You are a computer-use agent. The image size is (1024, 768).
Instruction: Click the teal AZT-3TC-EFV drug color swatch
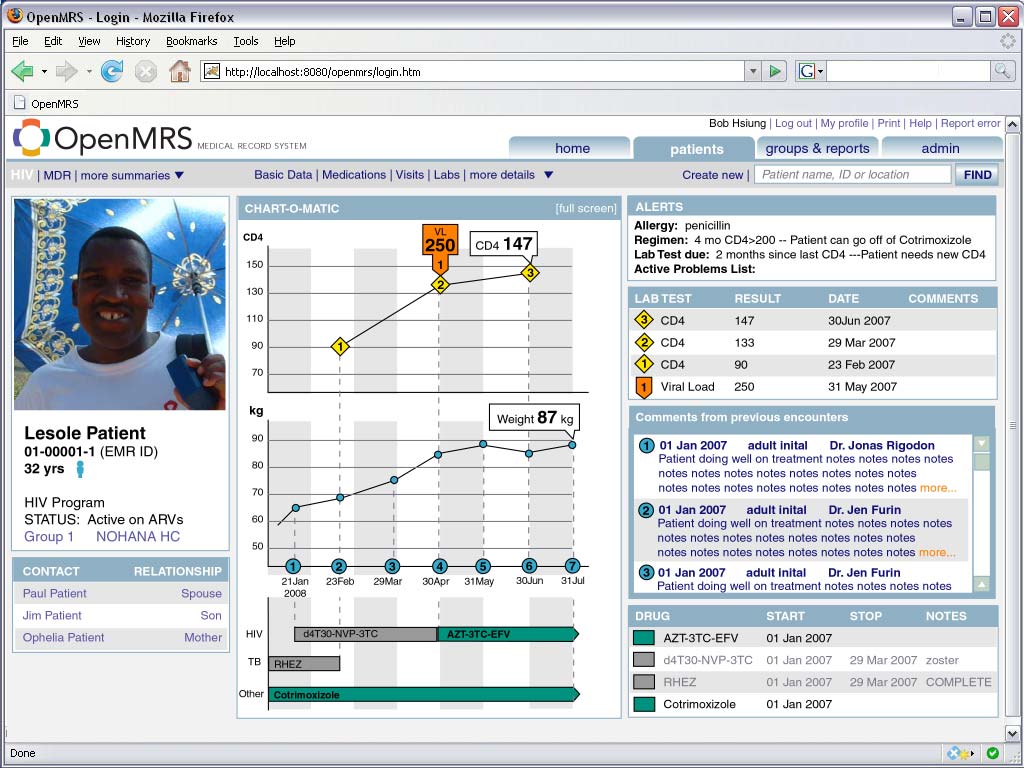[644, 638]
